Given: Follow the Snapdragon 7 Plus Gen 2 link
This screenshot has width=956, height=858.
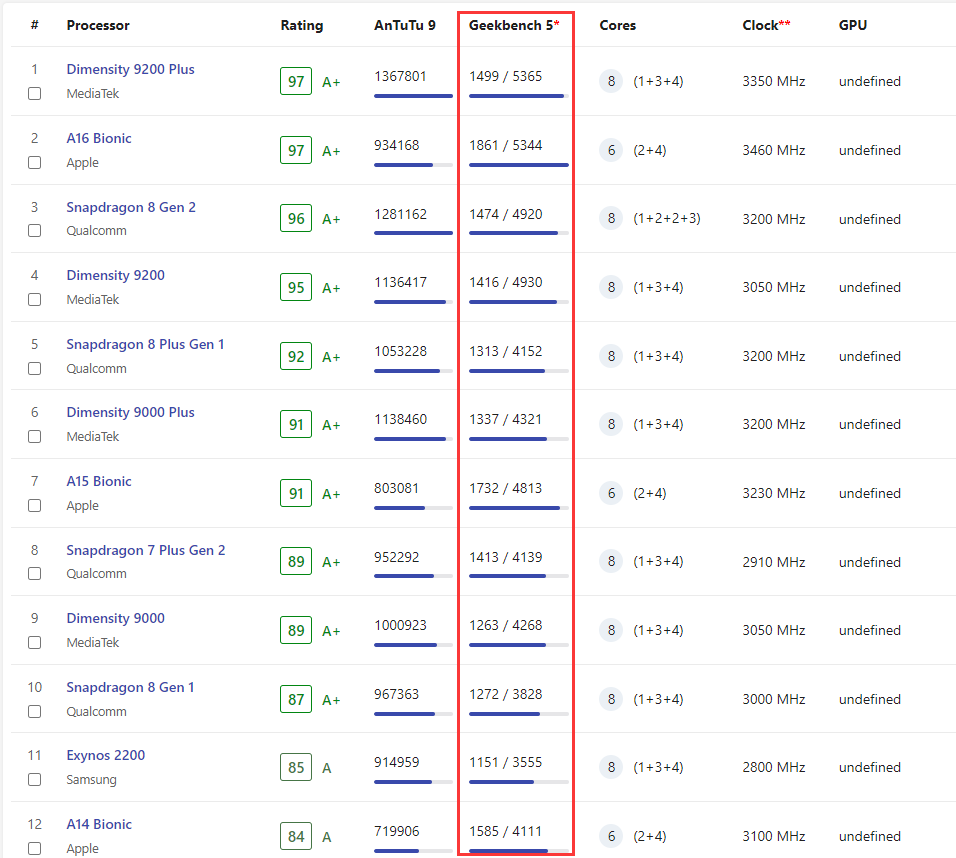Looking at the screenshot, I should coord(146,550).
